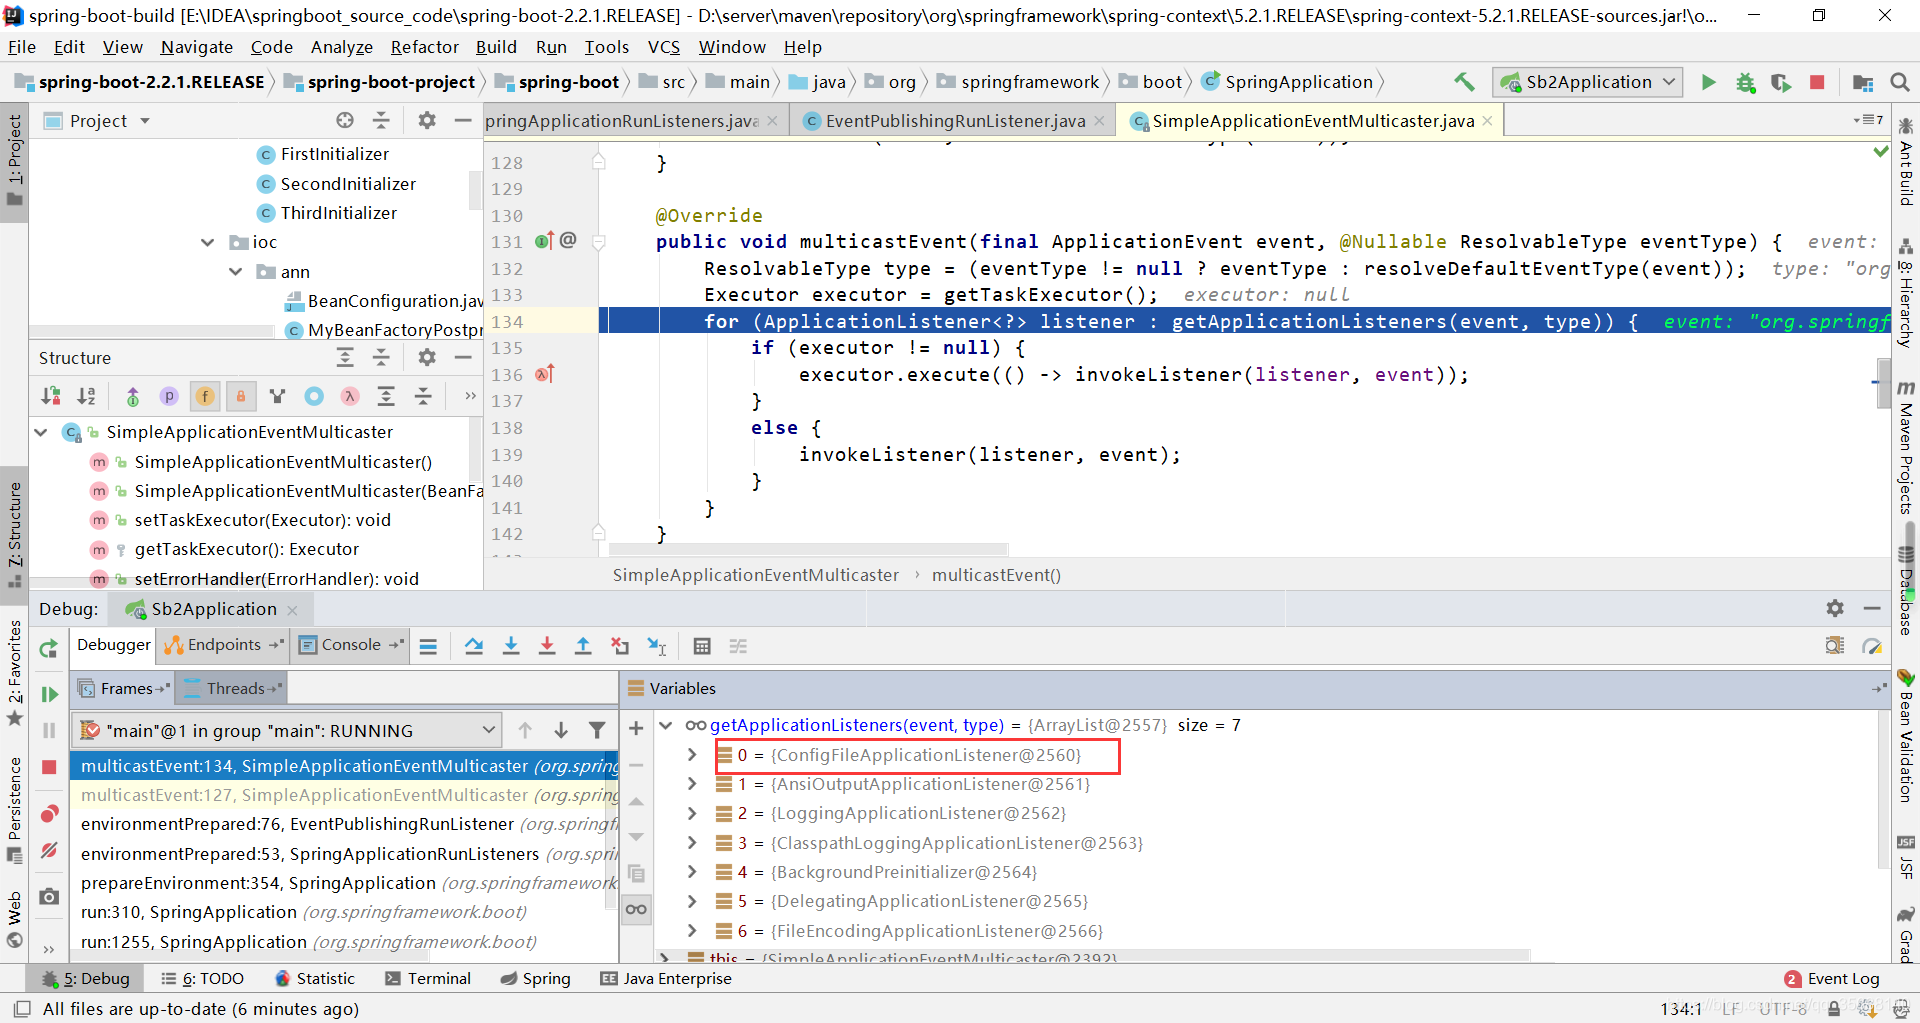Open the VCS menu
The height and width of the screenshot is (1023, 1920).
tap(664, 47)
